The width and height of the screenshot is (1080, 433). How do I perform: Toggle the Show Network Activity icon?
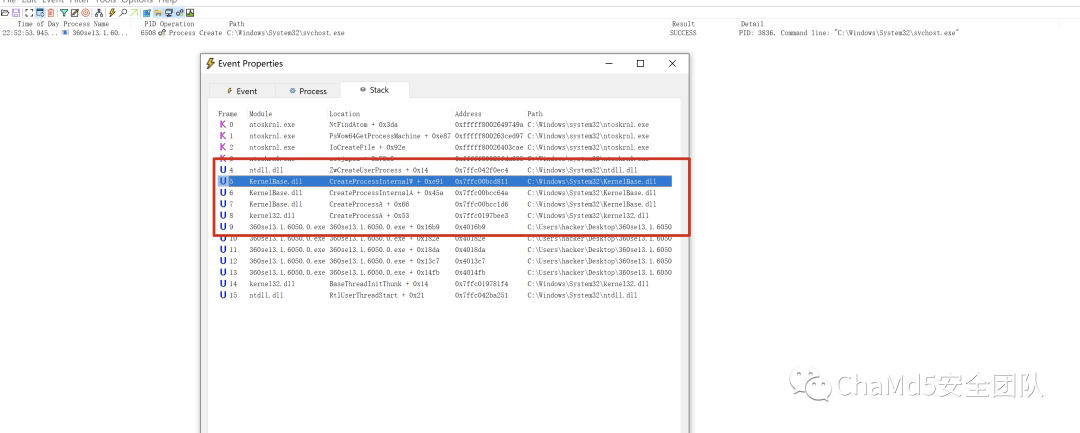pos(169,13)
